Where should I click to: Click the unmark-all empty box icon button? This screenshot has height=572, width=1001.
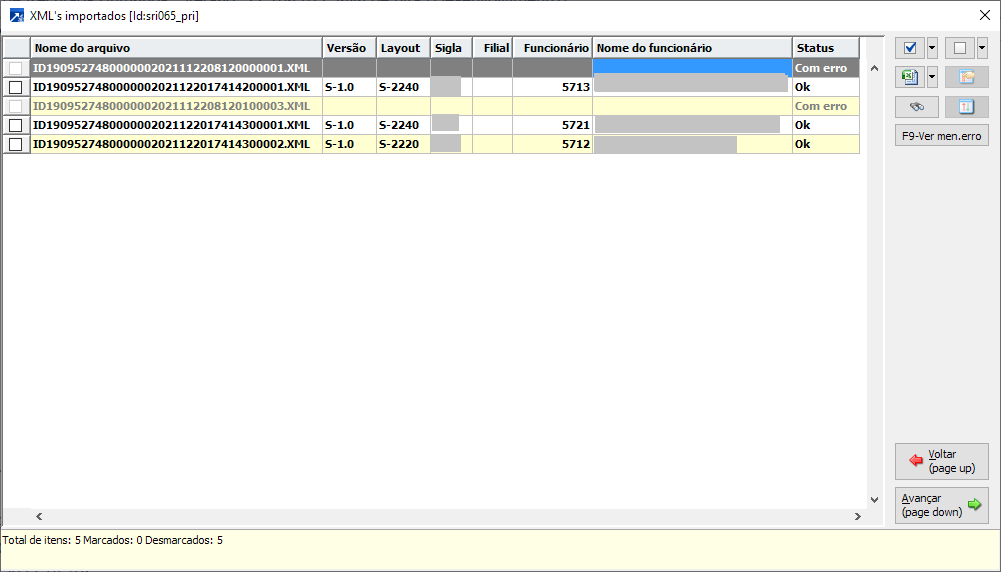(959, 48)
